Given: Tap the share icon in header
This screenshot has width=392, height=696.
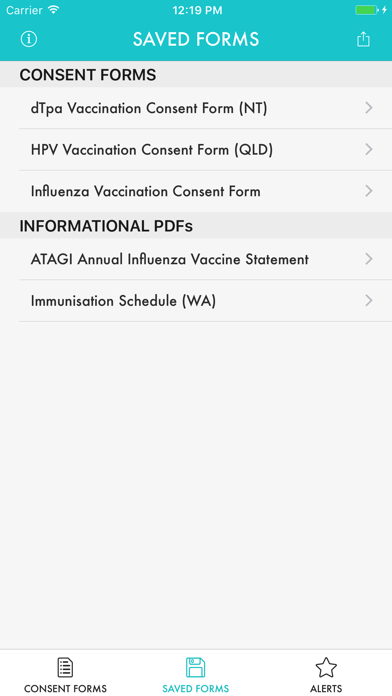Looking at the screenshot, I should click(x=363, y=39).
